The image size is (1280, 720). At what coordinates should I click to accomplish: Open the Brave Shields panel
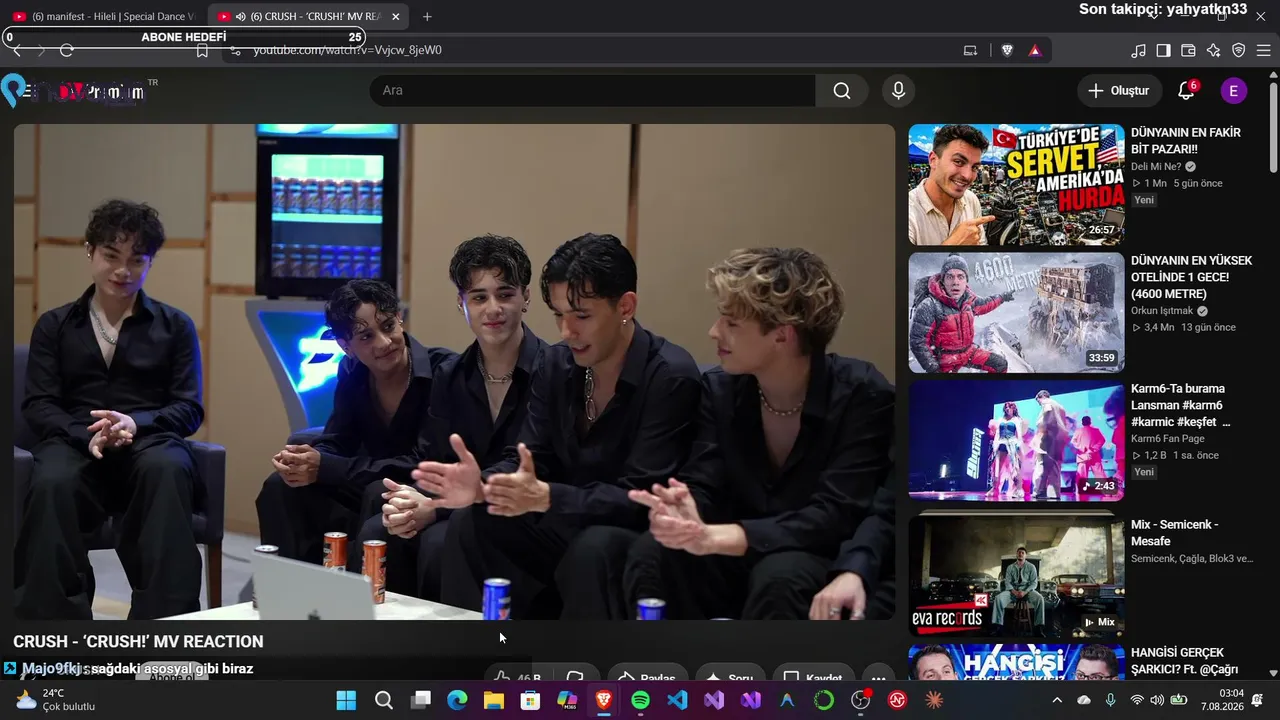click(1007, 50)
